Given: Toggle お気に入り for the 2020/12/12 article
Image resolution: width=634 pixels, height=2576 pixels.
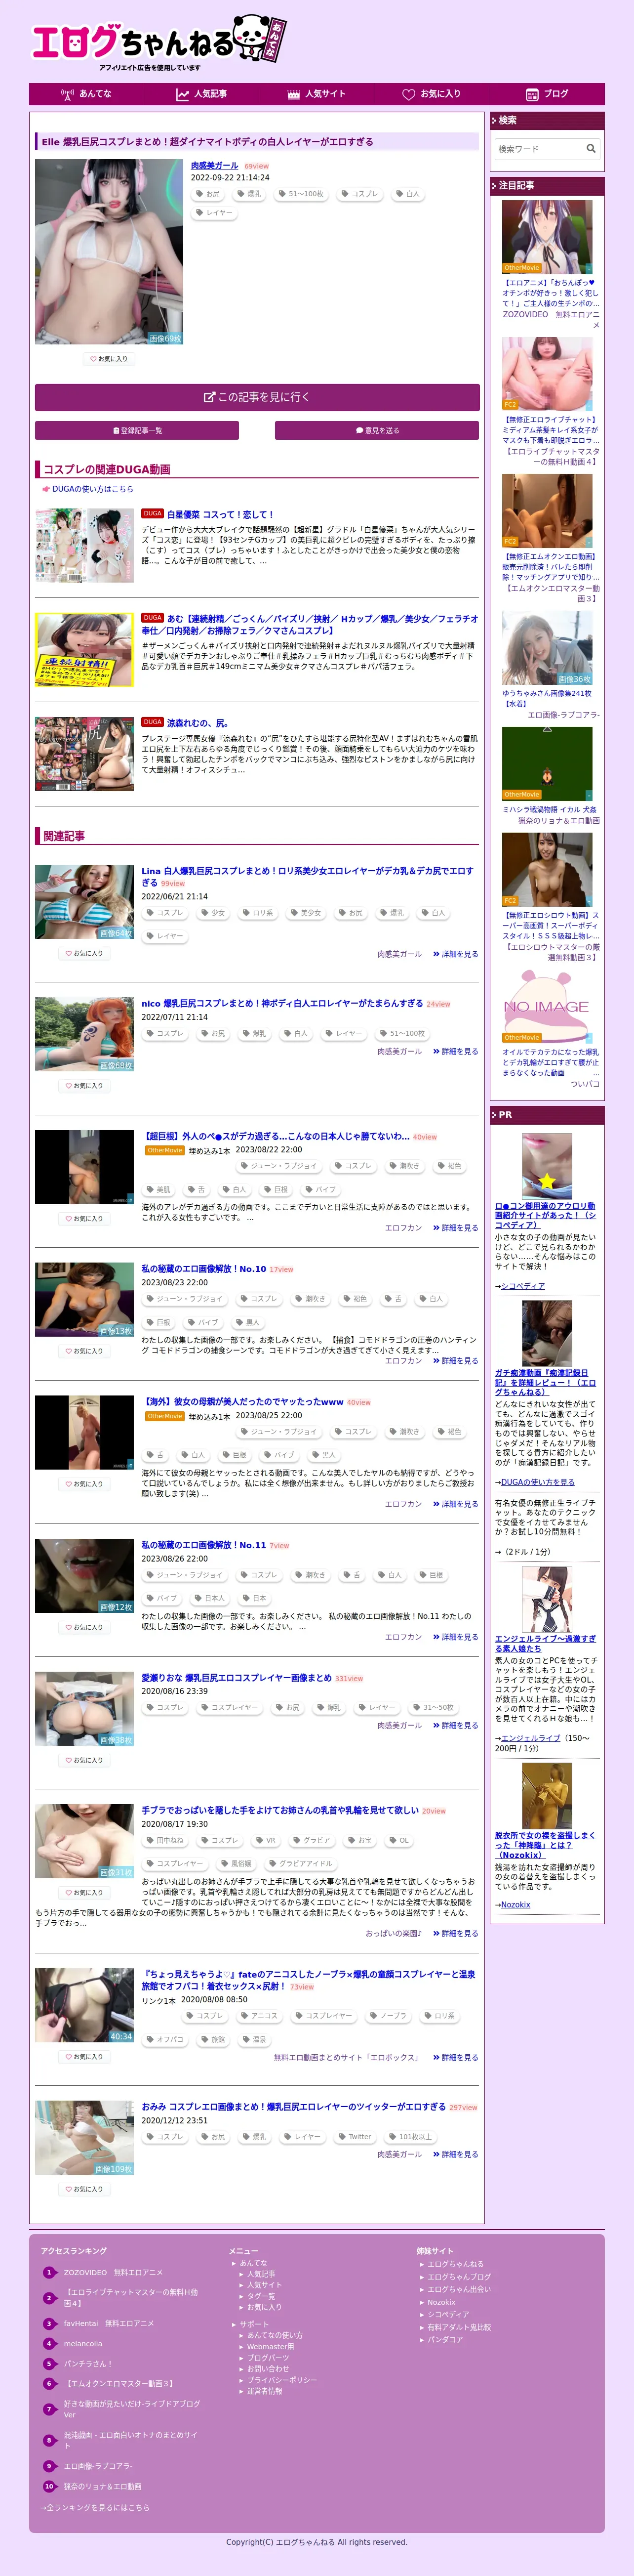Looking at the screenshot, I should (84, 2189).
